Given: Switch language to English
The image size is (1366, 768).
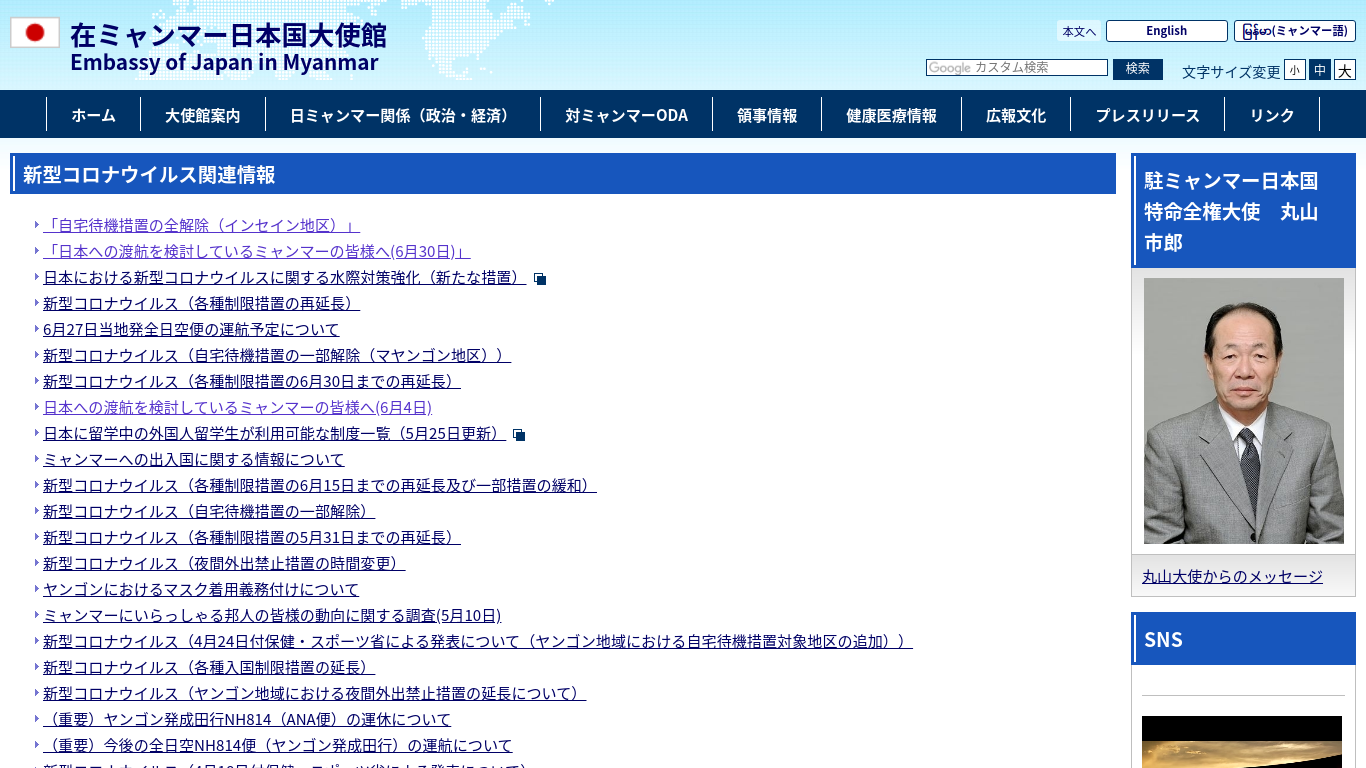Looking at the screenshot, I should pos(1166,31).
